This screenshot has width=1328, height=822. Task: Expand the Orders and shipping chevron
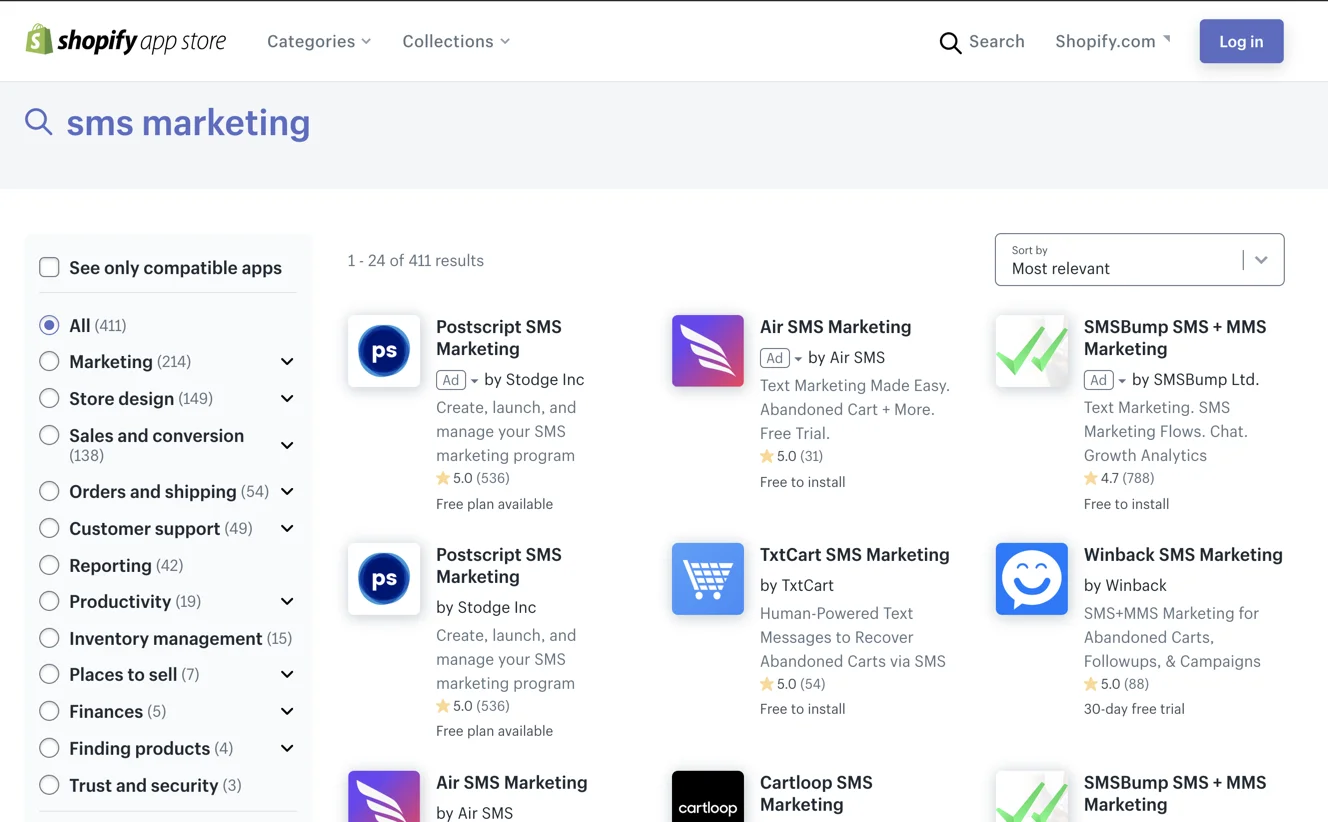287,491
